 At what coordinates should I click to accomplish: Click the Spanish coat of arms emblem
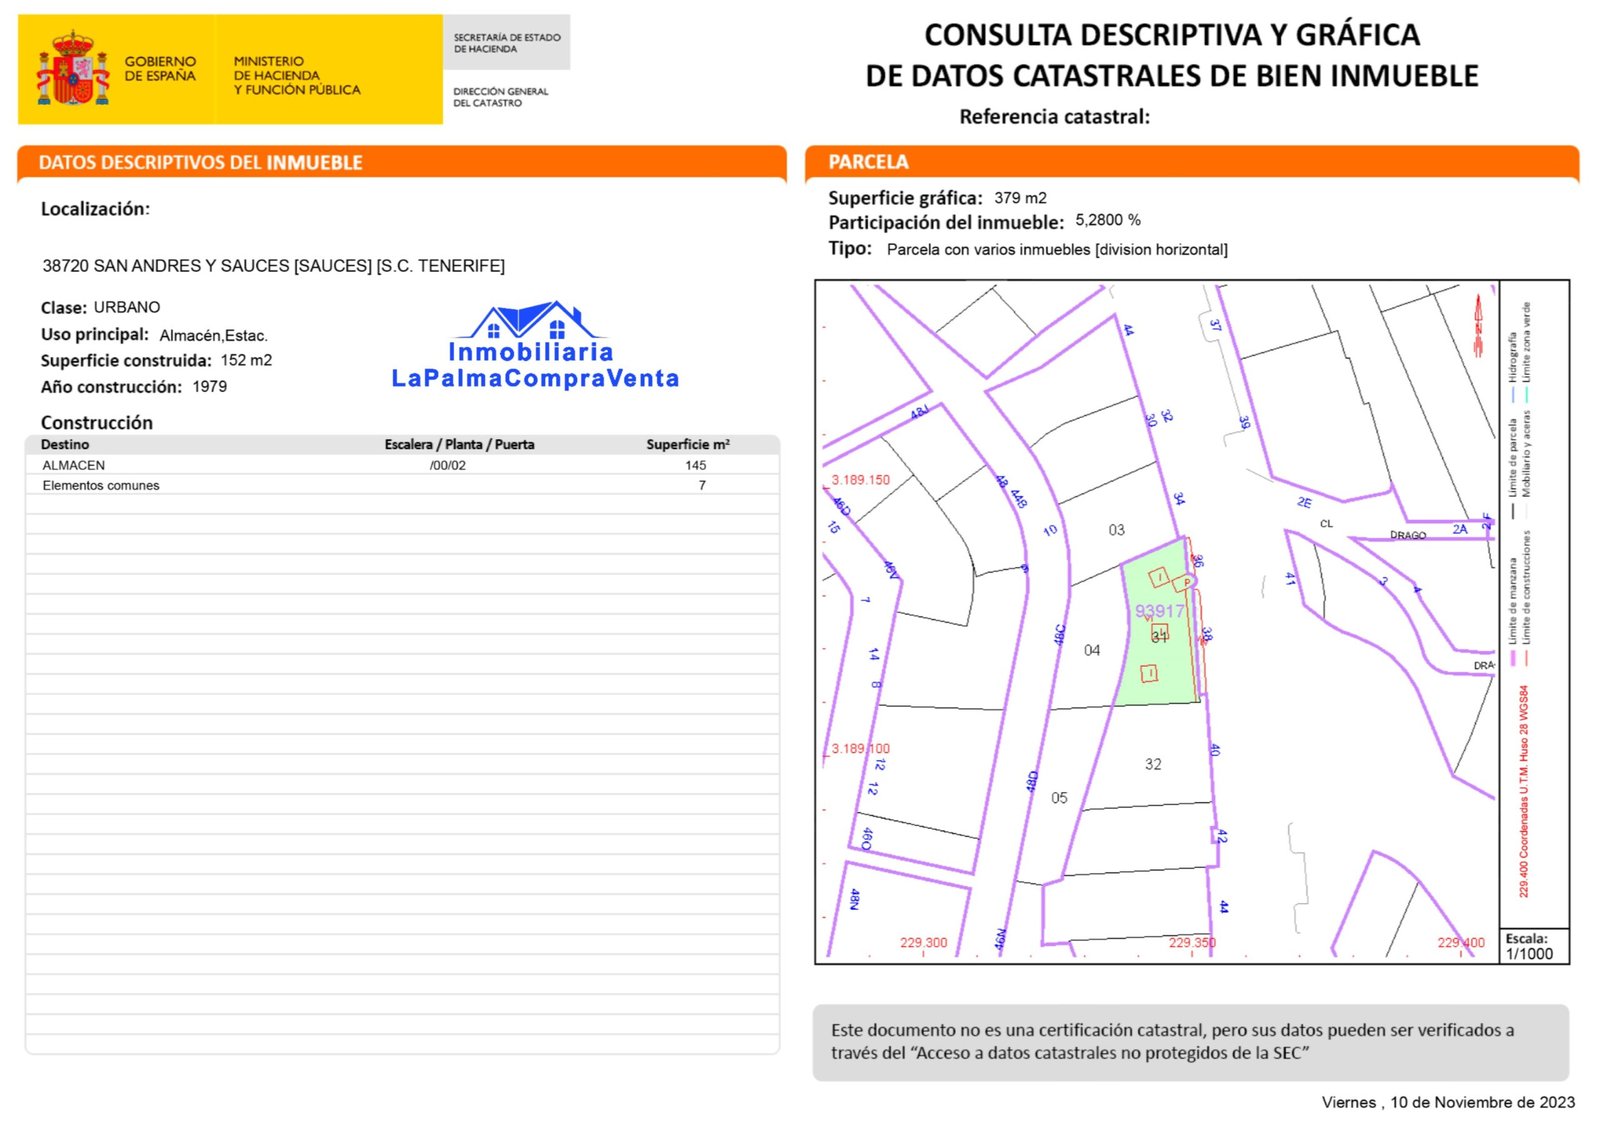pyautogui.click(x=72, y=68)
